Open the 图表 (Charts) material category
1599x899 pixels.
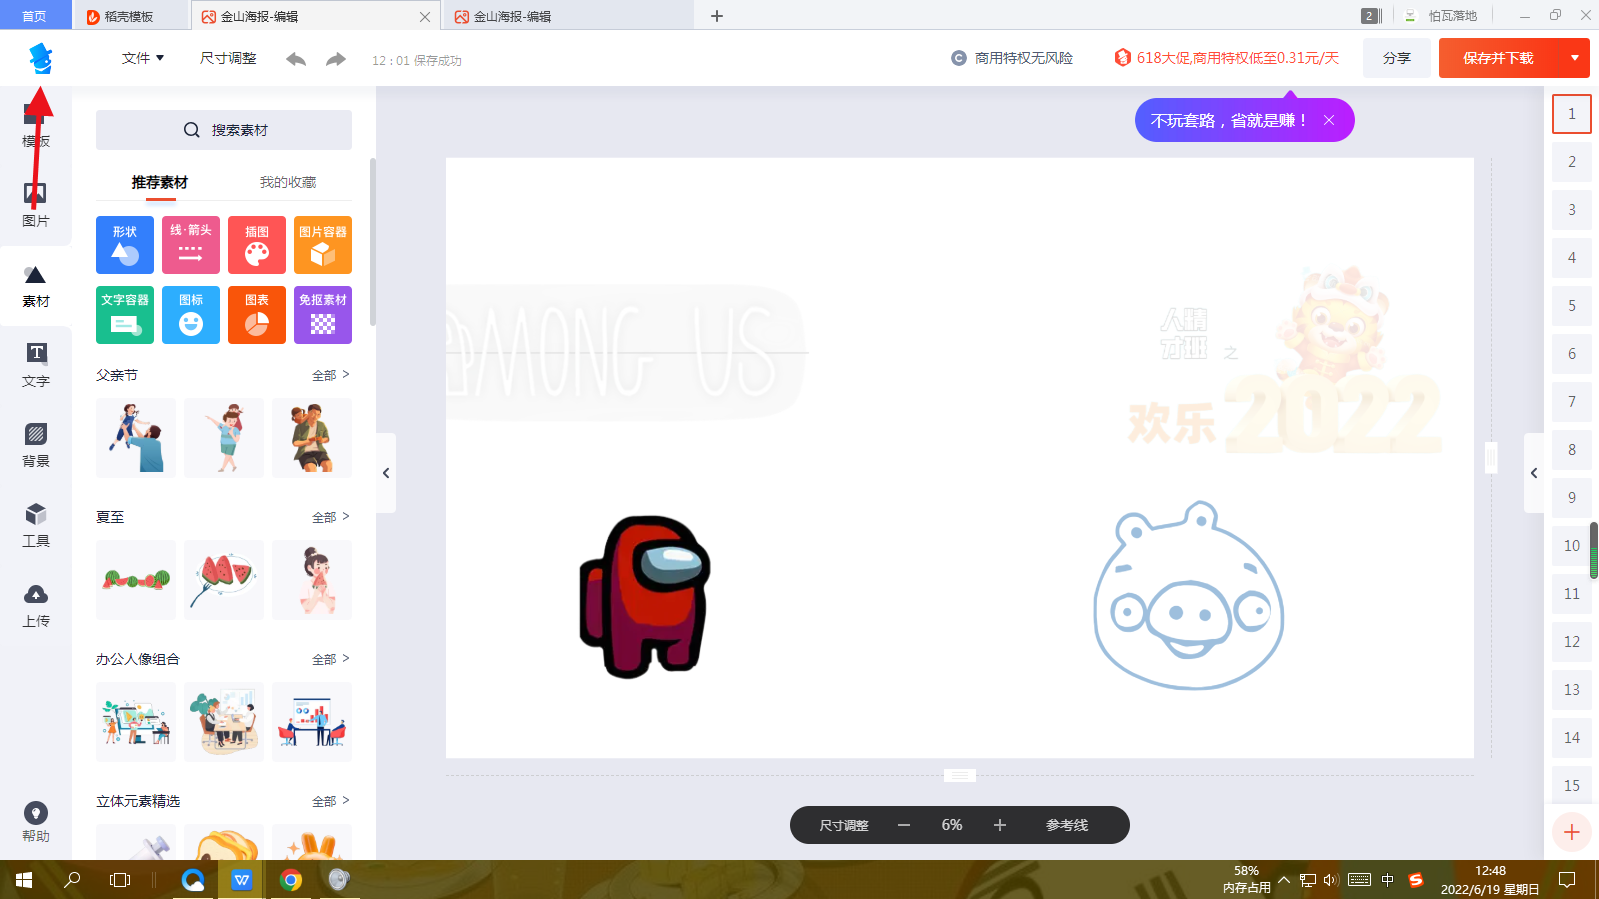pos(257,315)
